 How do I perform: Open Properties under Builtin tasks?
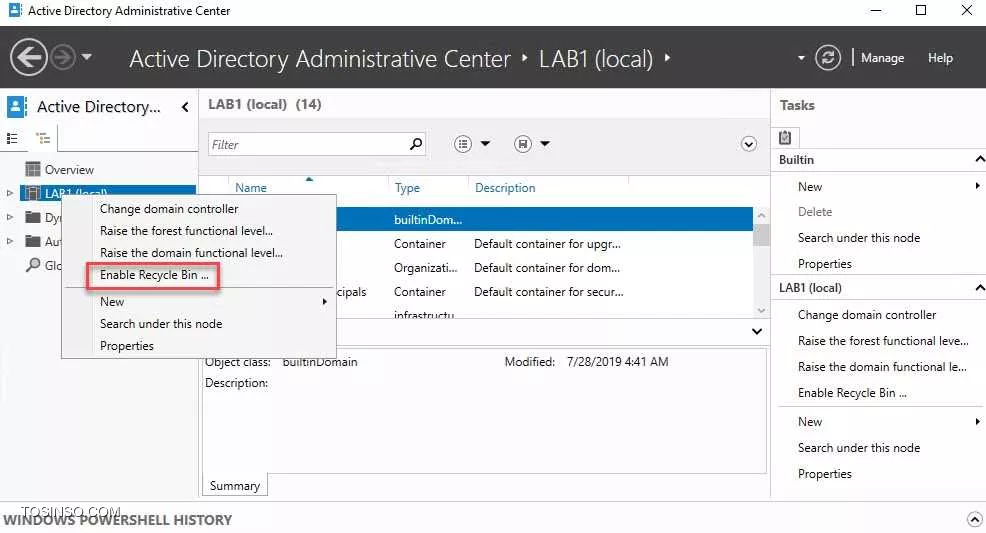tap(824, 263)
